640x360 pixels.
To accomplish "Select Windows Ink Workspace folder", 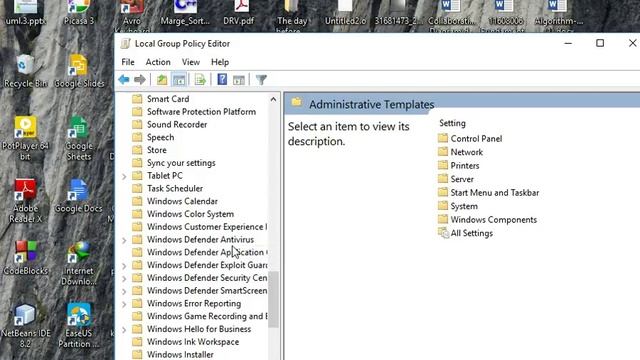I will tap(193, 342).
